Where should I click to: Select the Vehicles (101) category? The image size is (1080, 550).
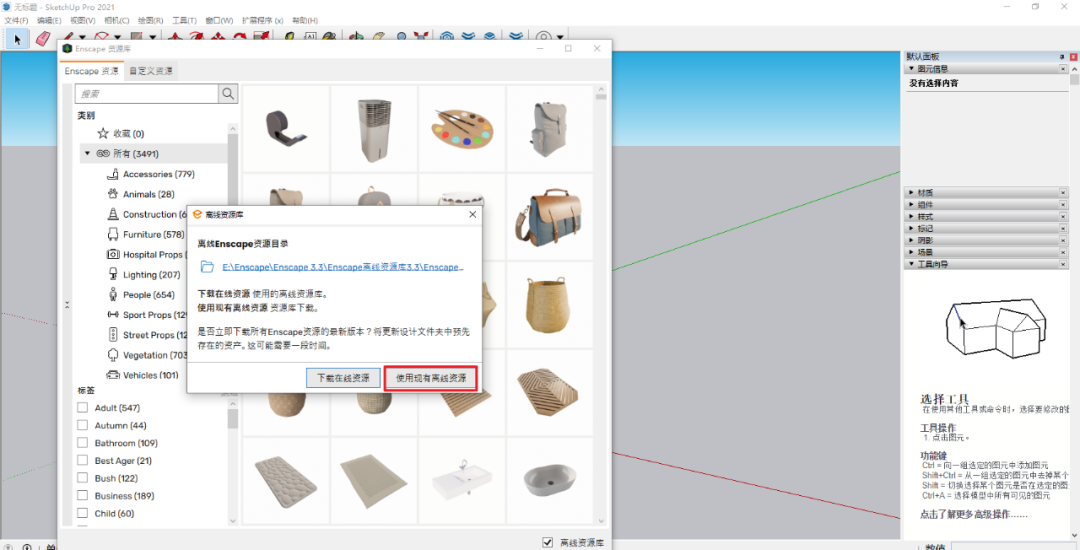(150, 375)
